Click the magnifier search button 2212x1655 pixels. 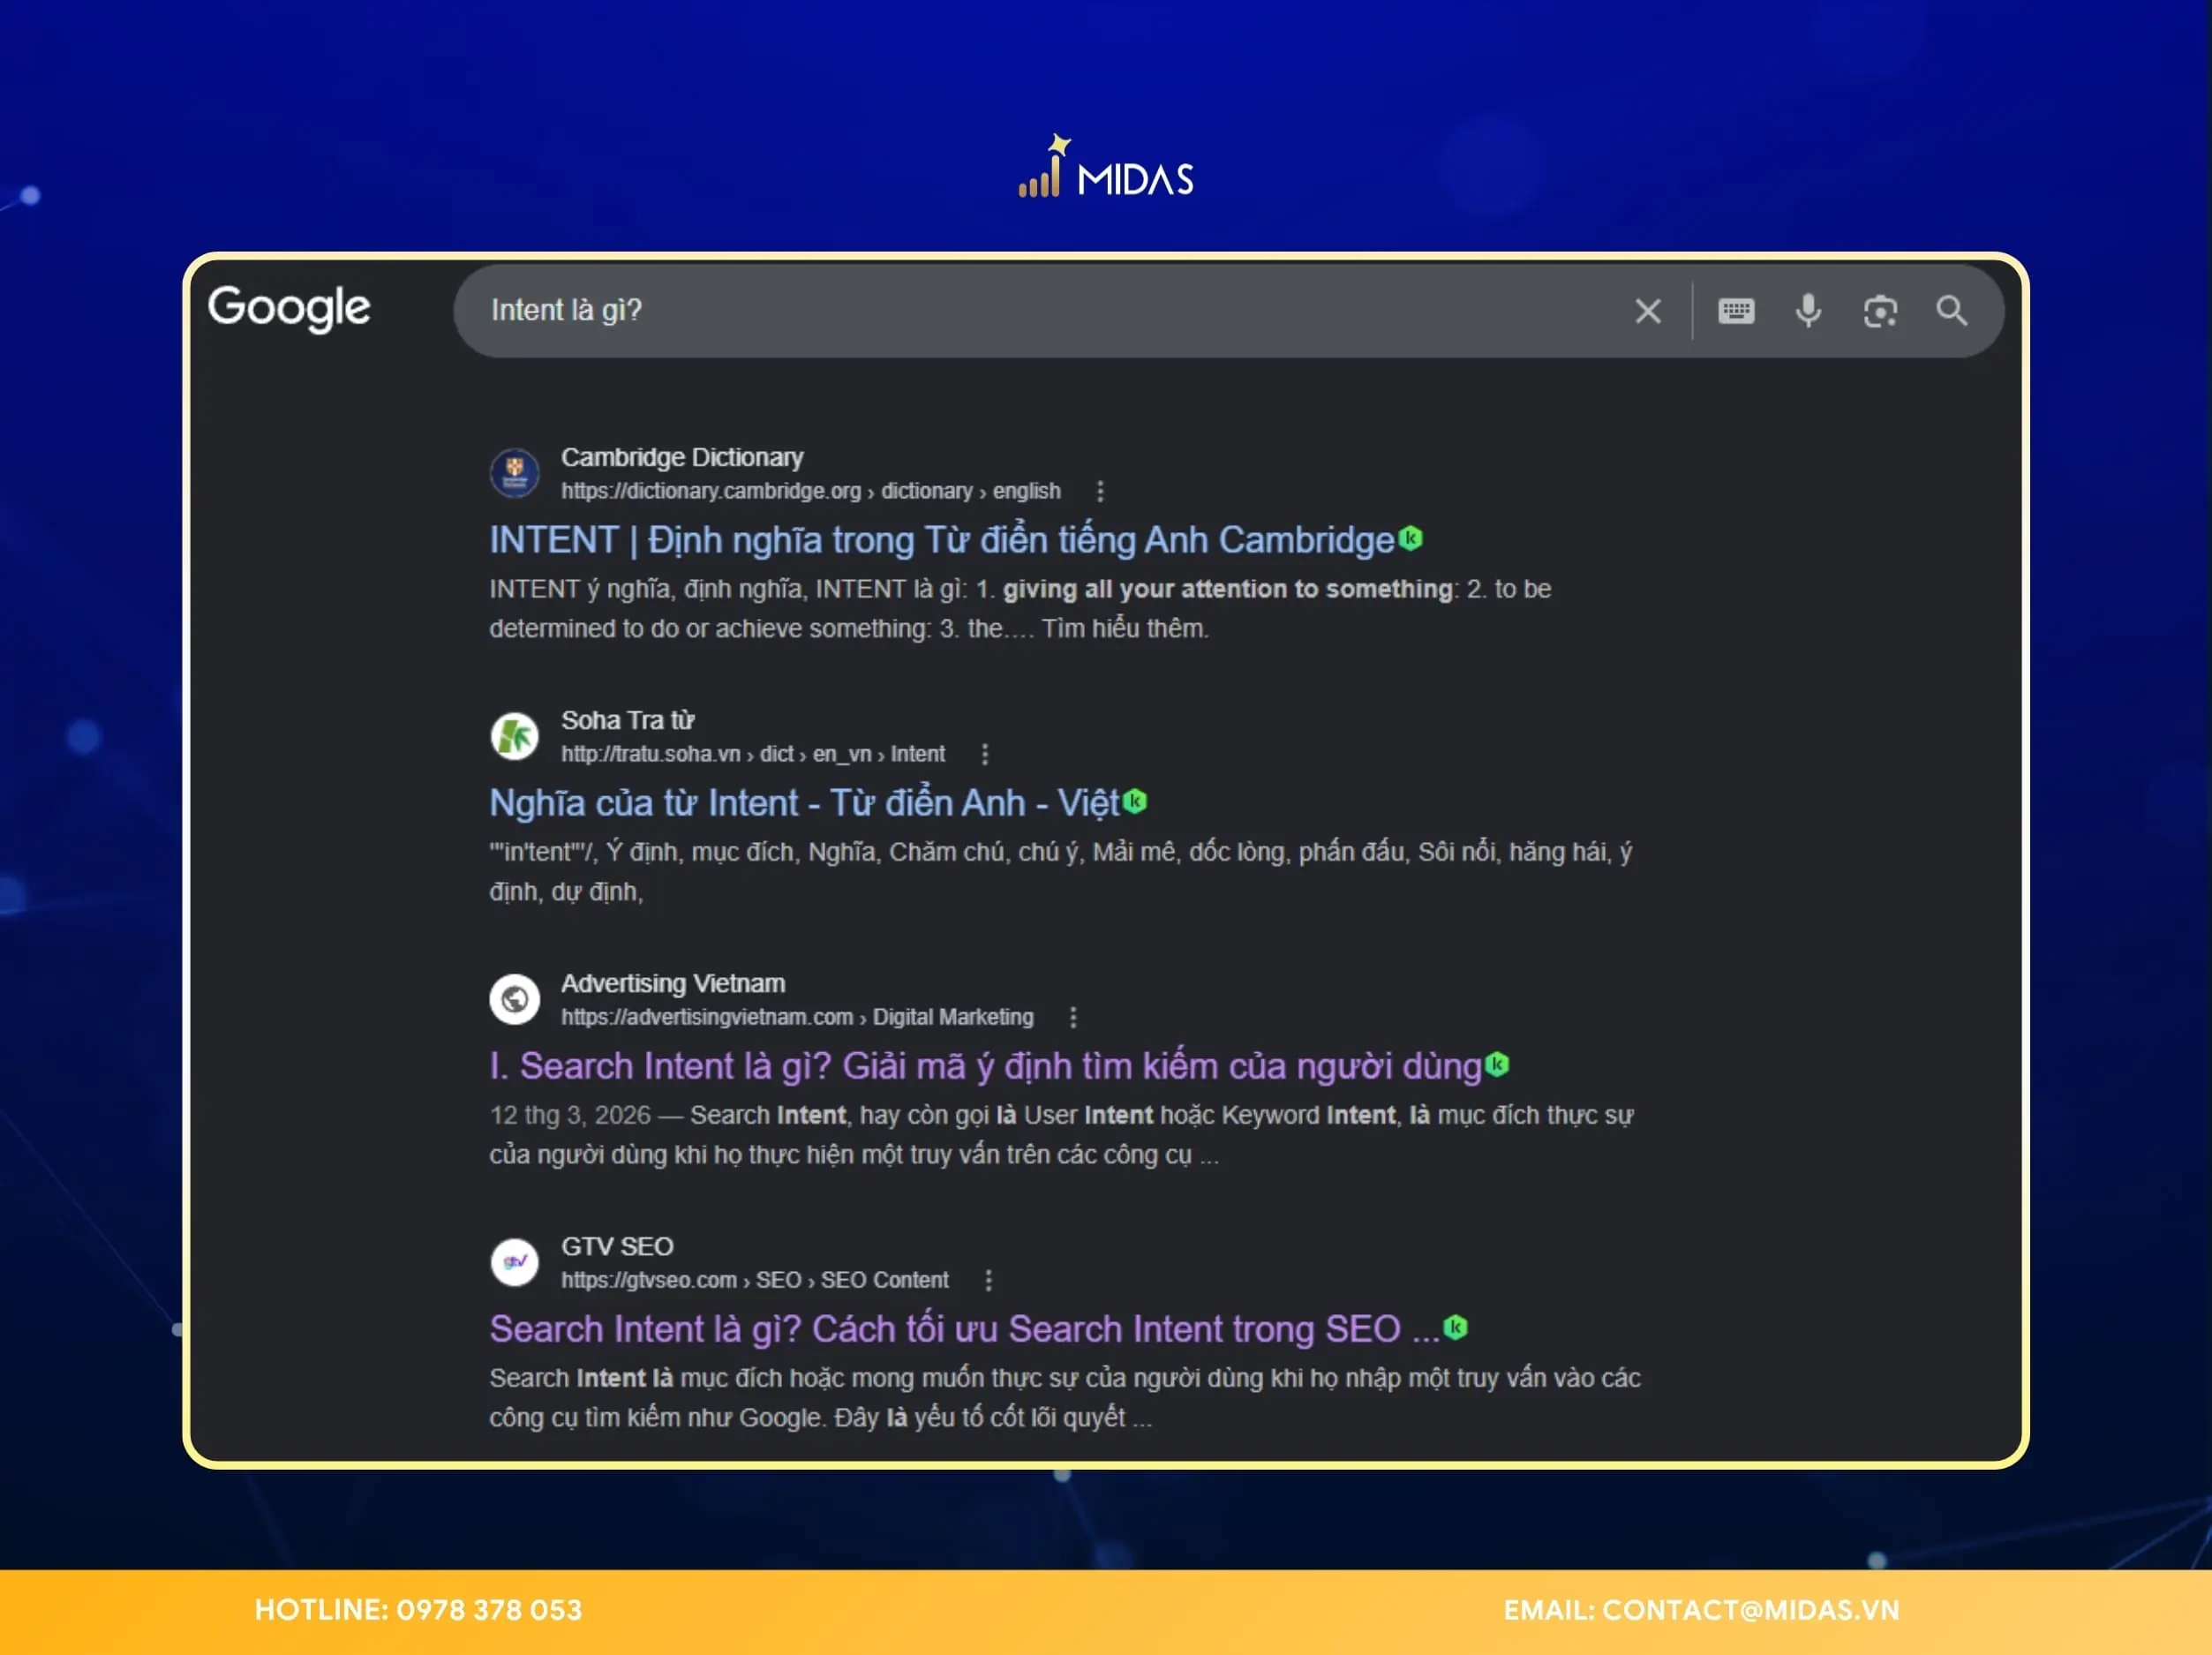point(1951,311)
